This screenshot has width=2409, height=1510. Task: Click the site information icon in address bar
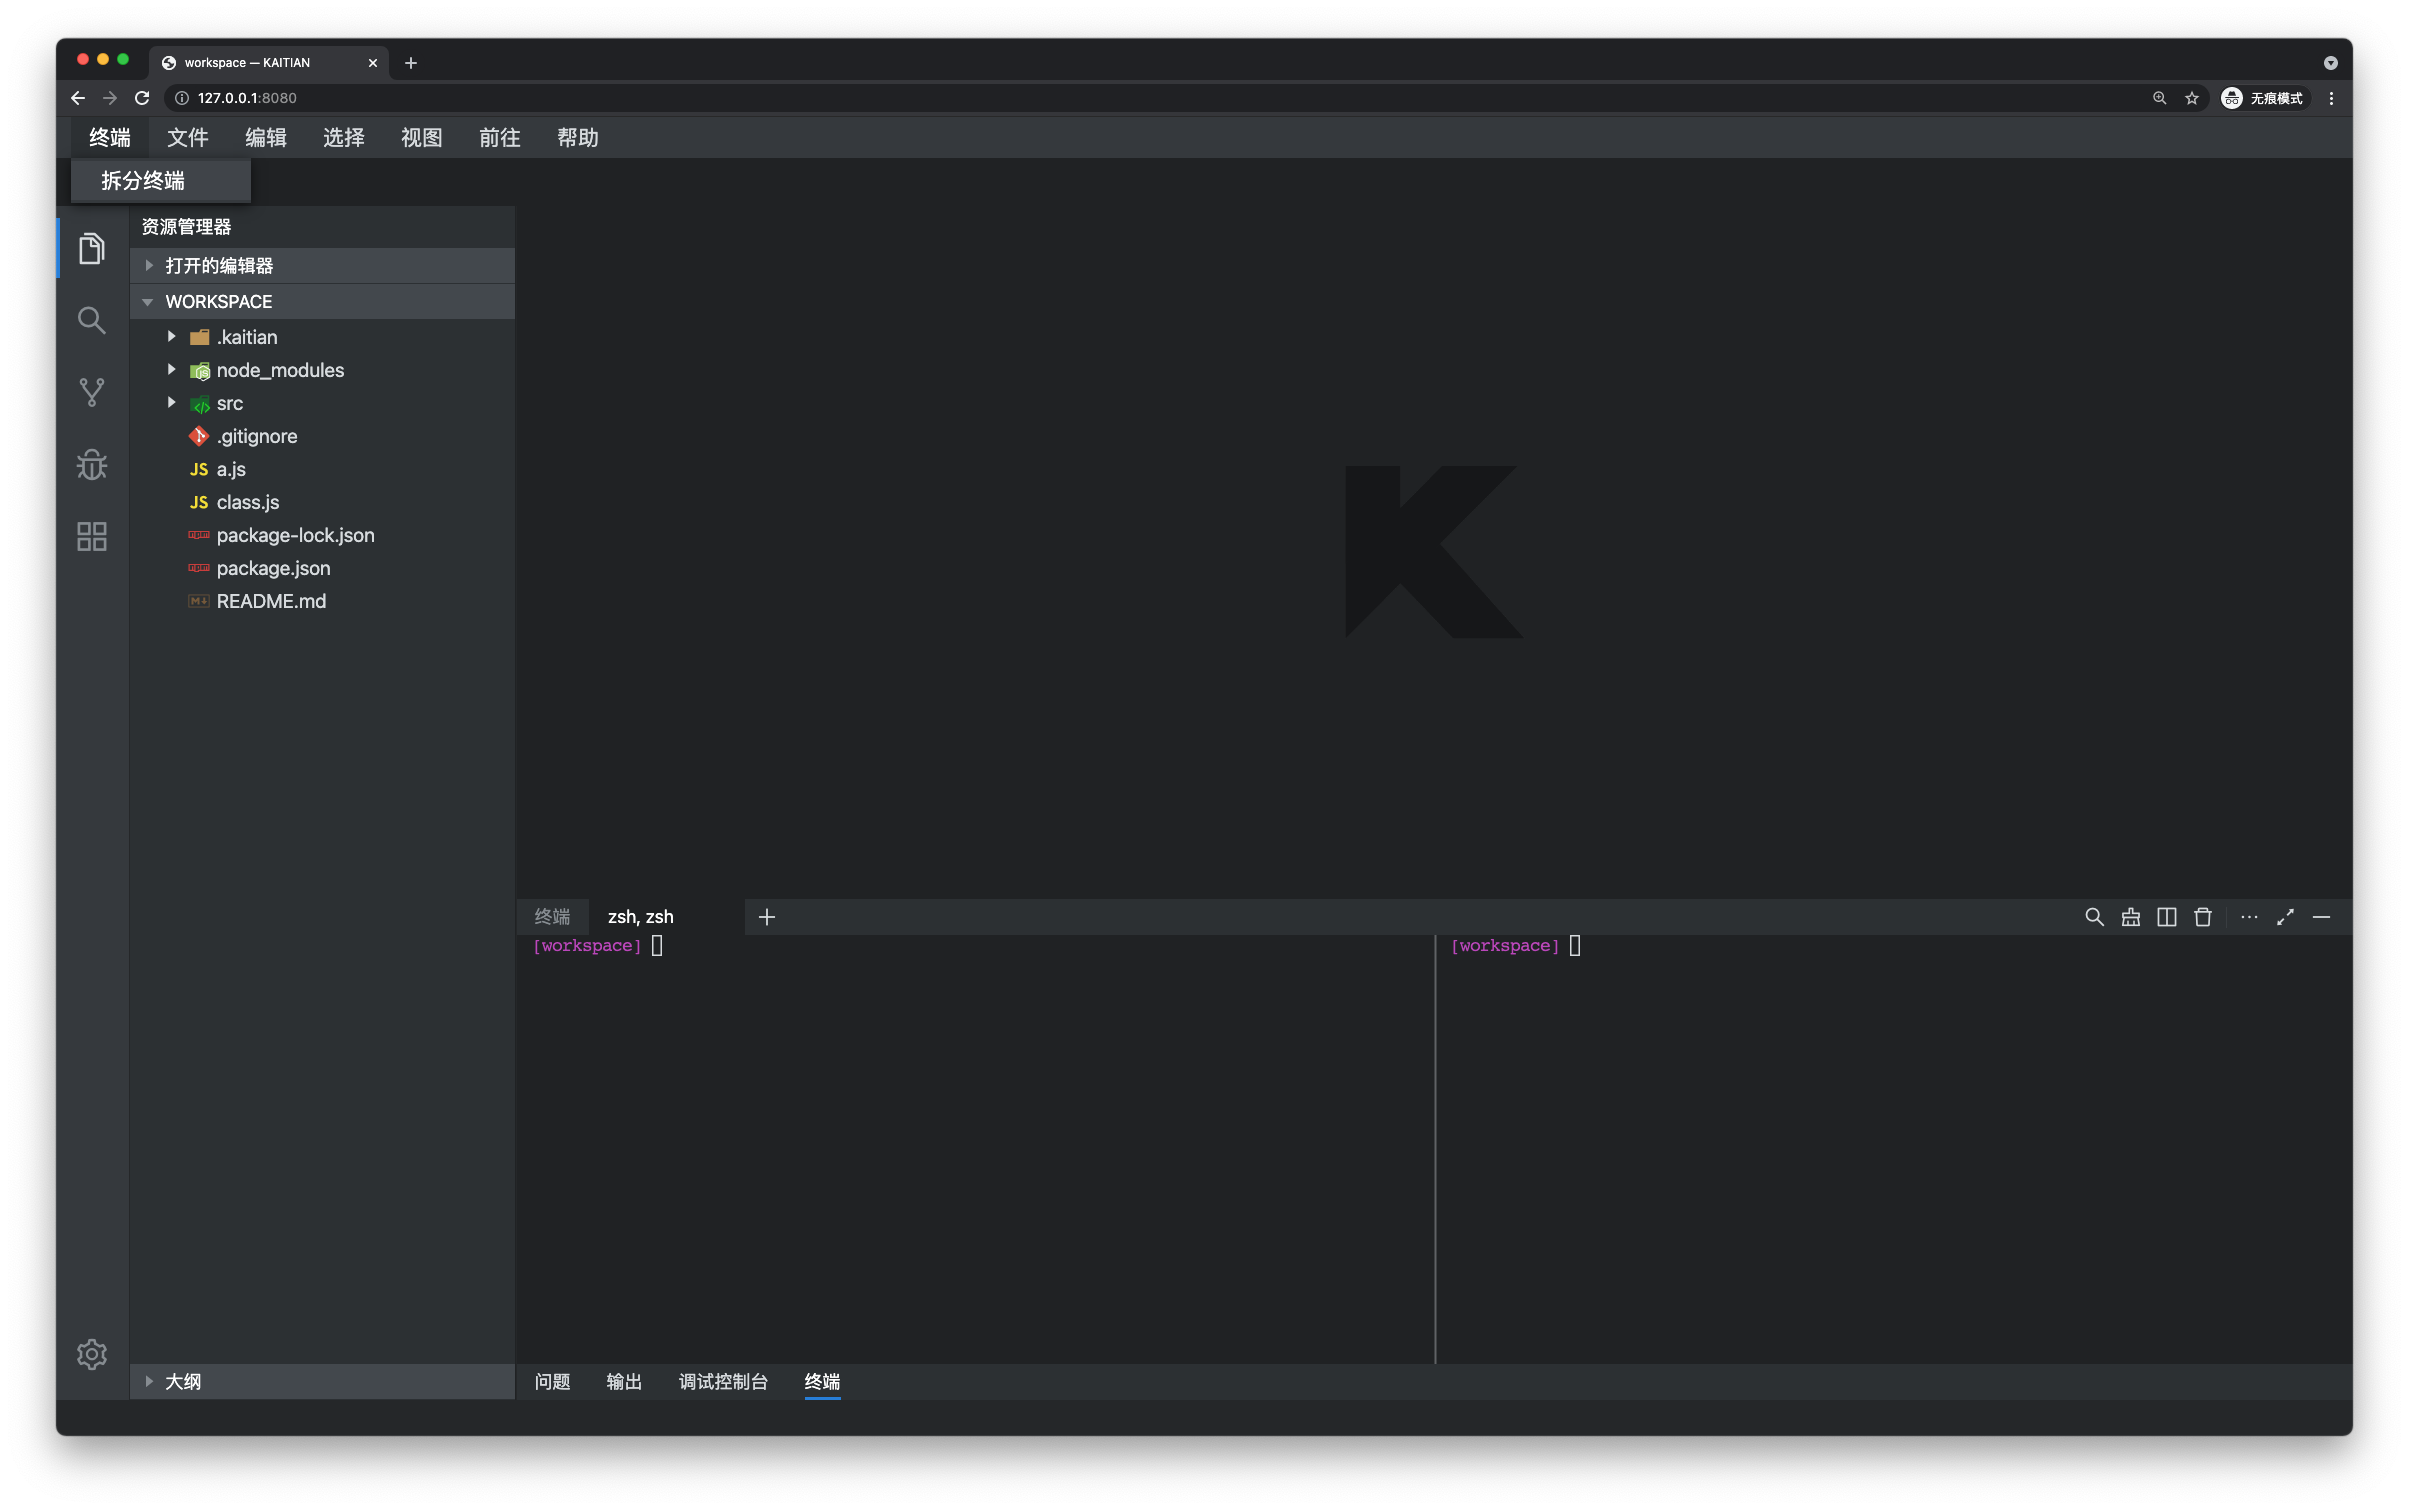click(x=182, y=98)
